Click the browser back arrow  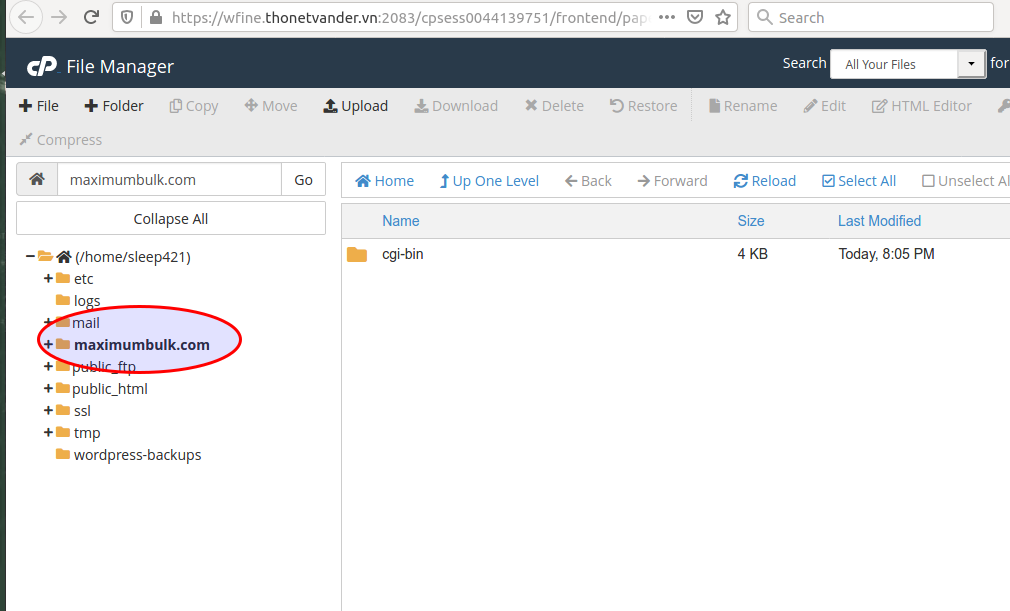[26, 17]
